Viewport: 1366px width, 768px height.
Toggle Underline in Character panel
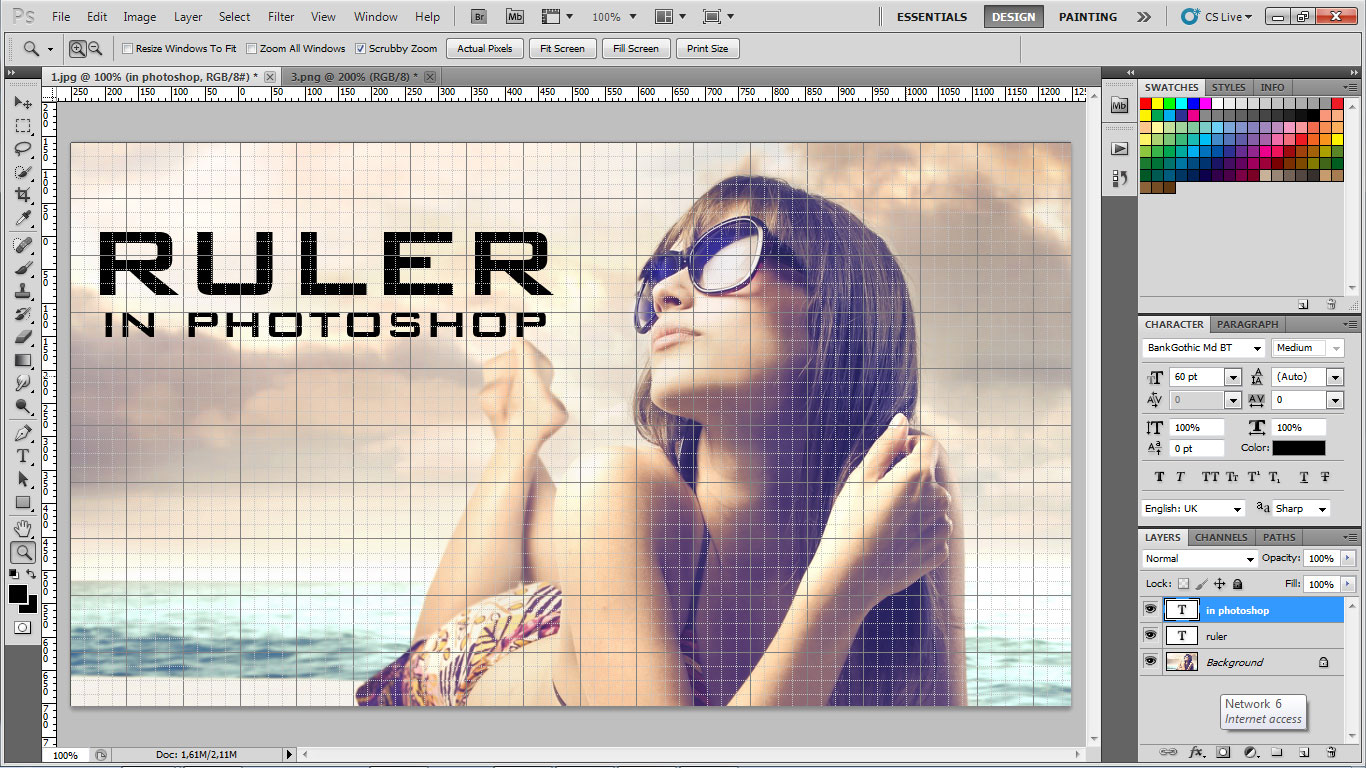1304,477
